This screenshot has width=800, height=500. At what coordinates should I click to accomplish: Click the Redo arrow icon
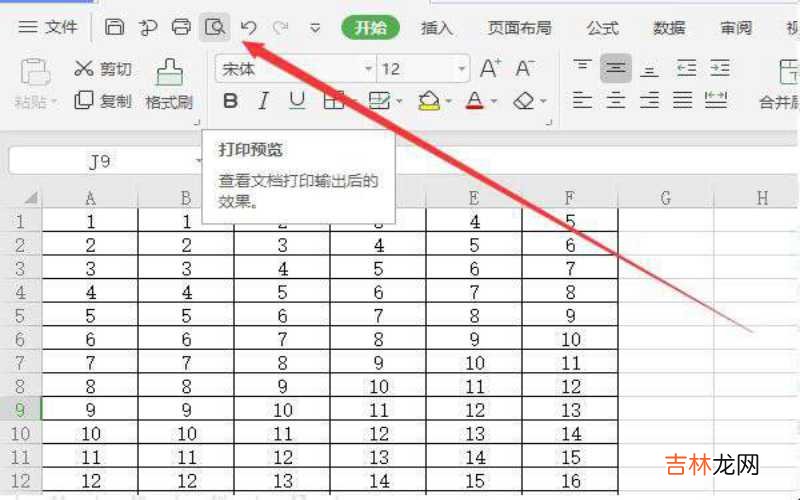coord(281,27)
